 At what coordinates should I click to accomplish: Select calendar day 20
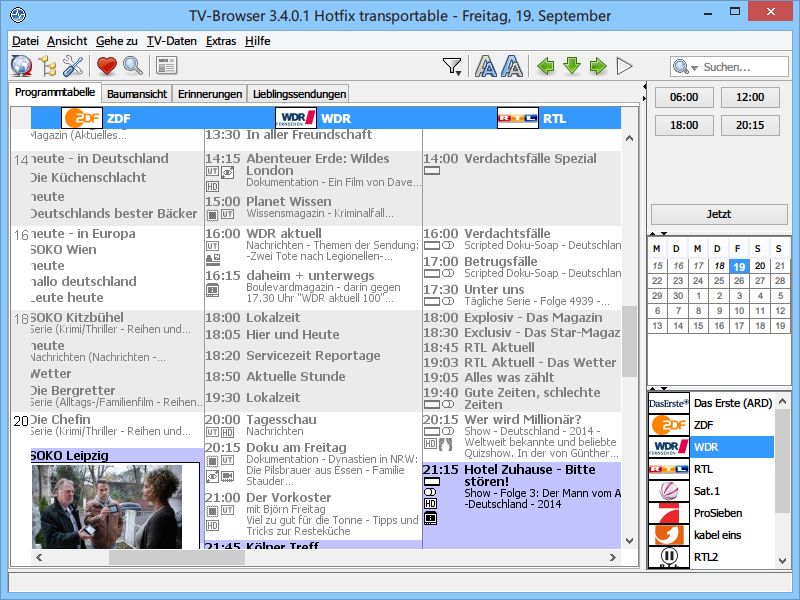coord(760,266)
